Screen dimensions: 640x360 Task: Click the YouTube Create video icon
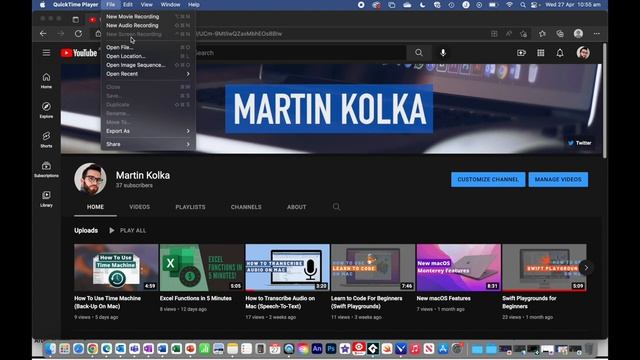coord(521,53)
